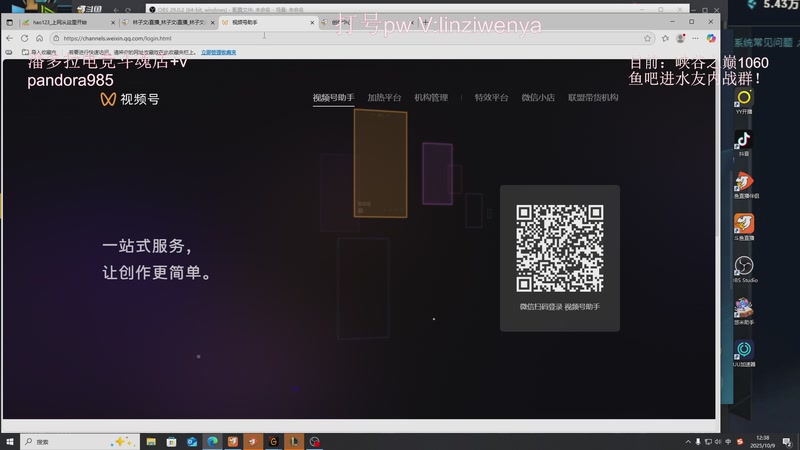
Task: Launch the 斗鱼直播 desktop shortcut
Action: pos(744,228)
